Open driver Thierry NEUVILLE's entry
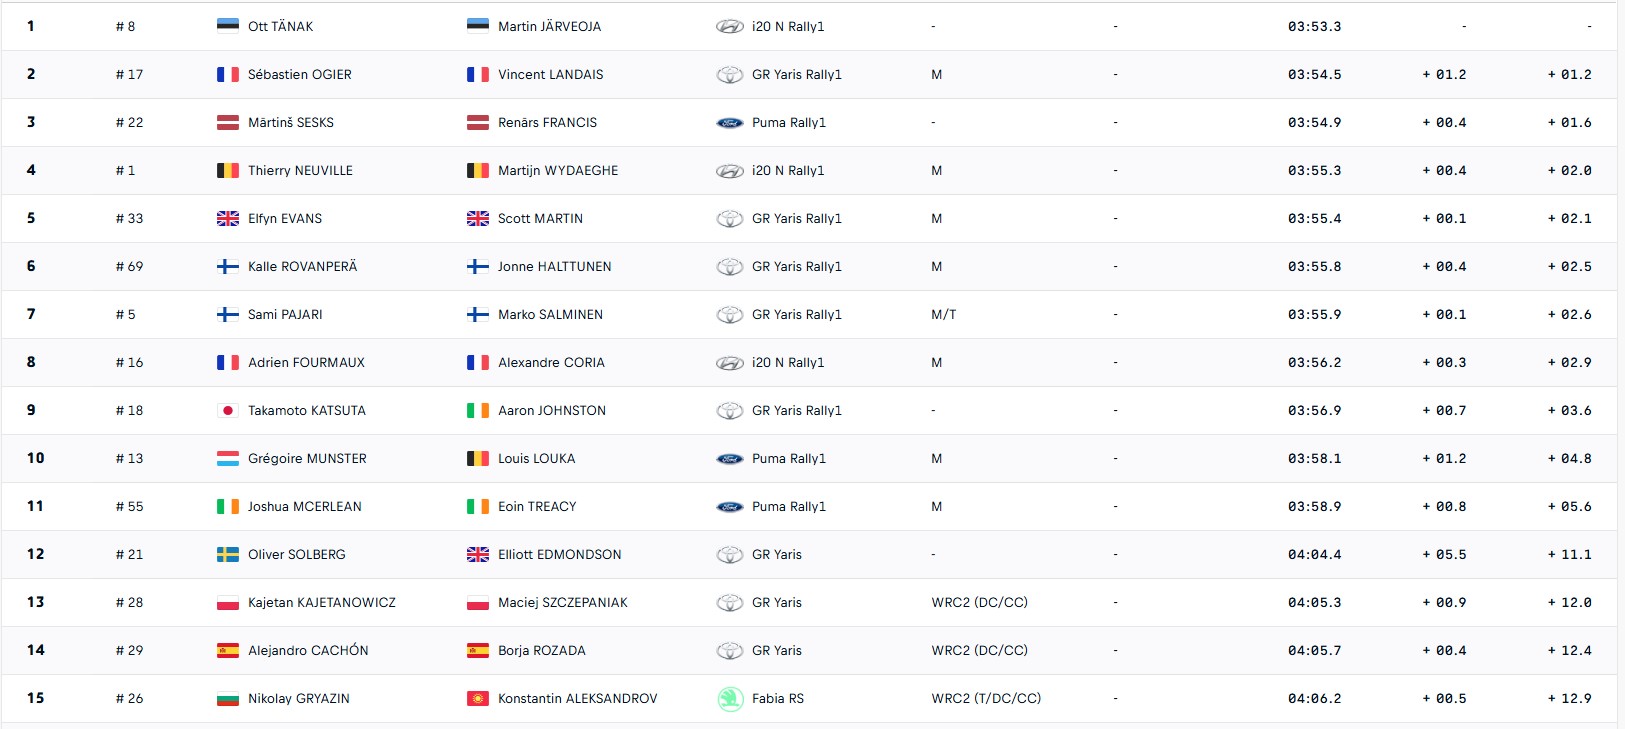 click(x=300, y=171)
